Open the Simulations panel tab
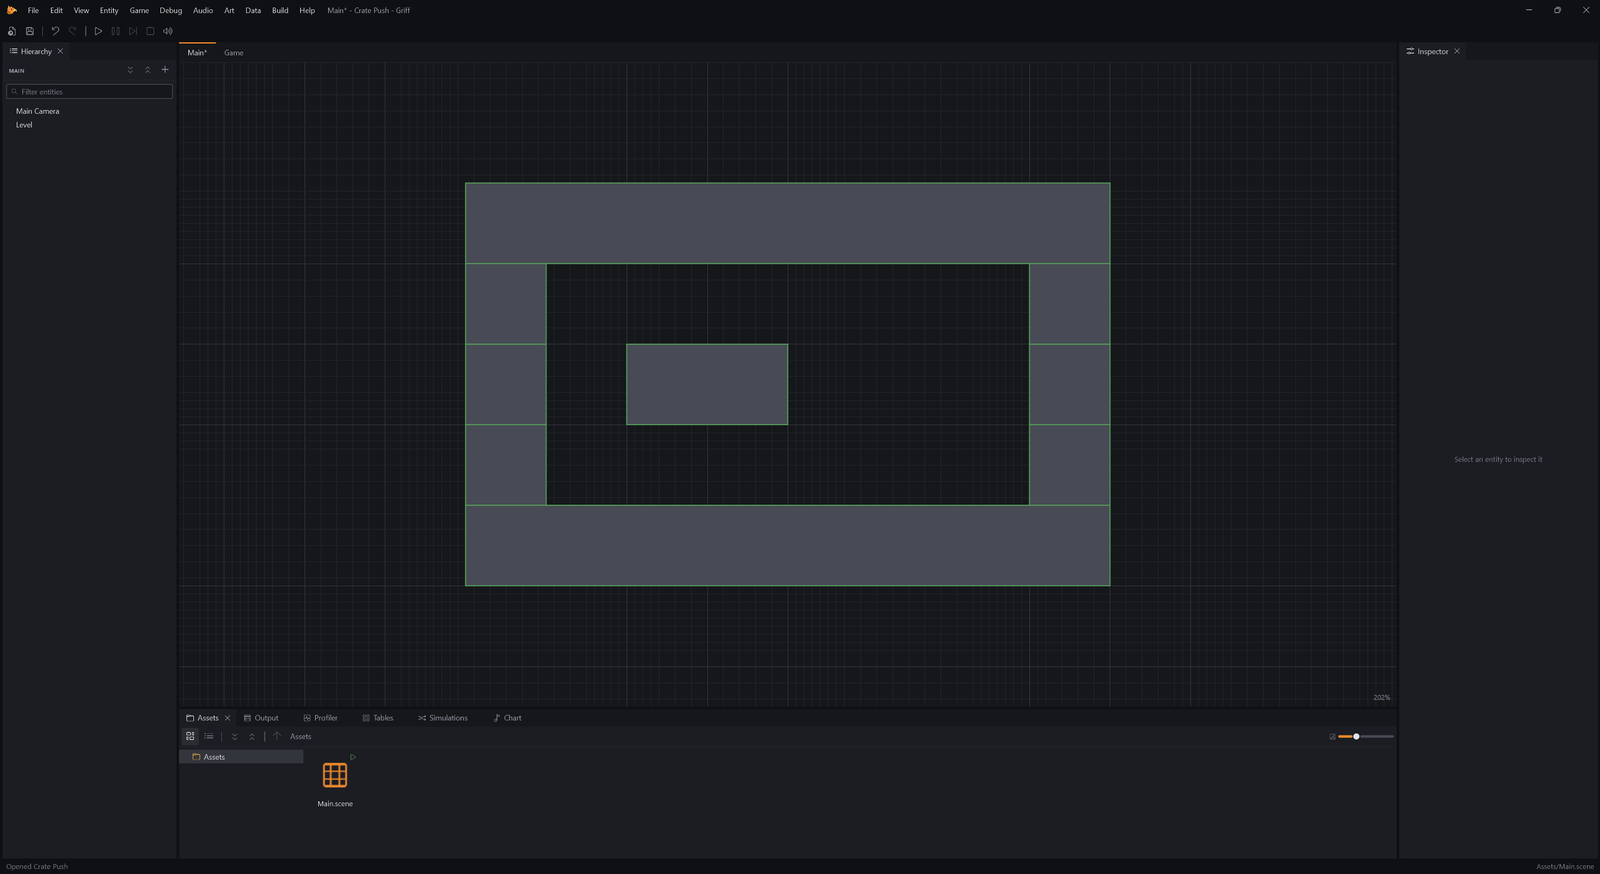The image size is (1600, 874). coord(443,718)
